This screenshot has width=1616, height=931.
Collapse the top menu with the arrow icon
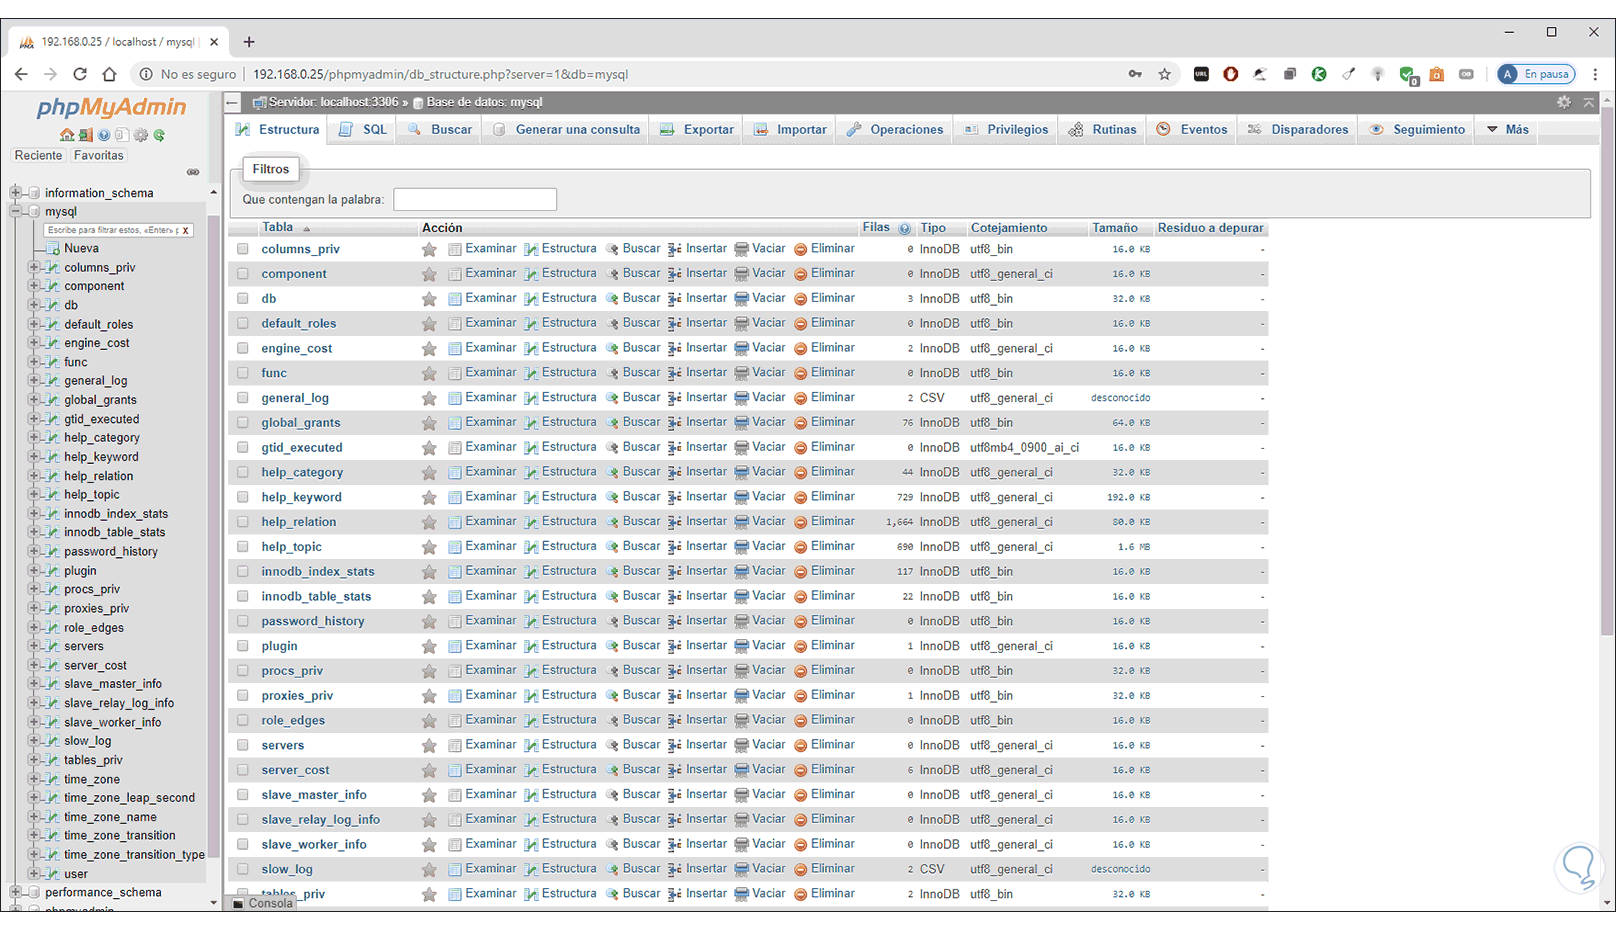coord(1588,102)
